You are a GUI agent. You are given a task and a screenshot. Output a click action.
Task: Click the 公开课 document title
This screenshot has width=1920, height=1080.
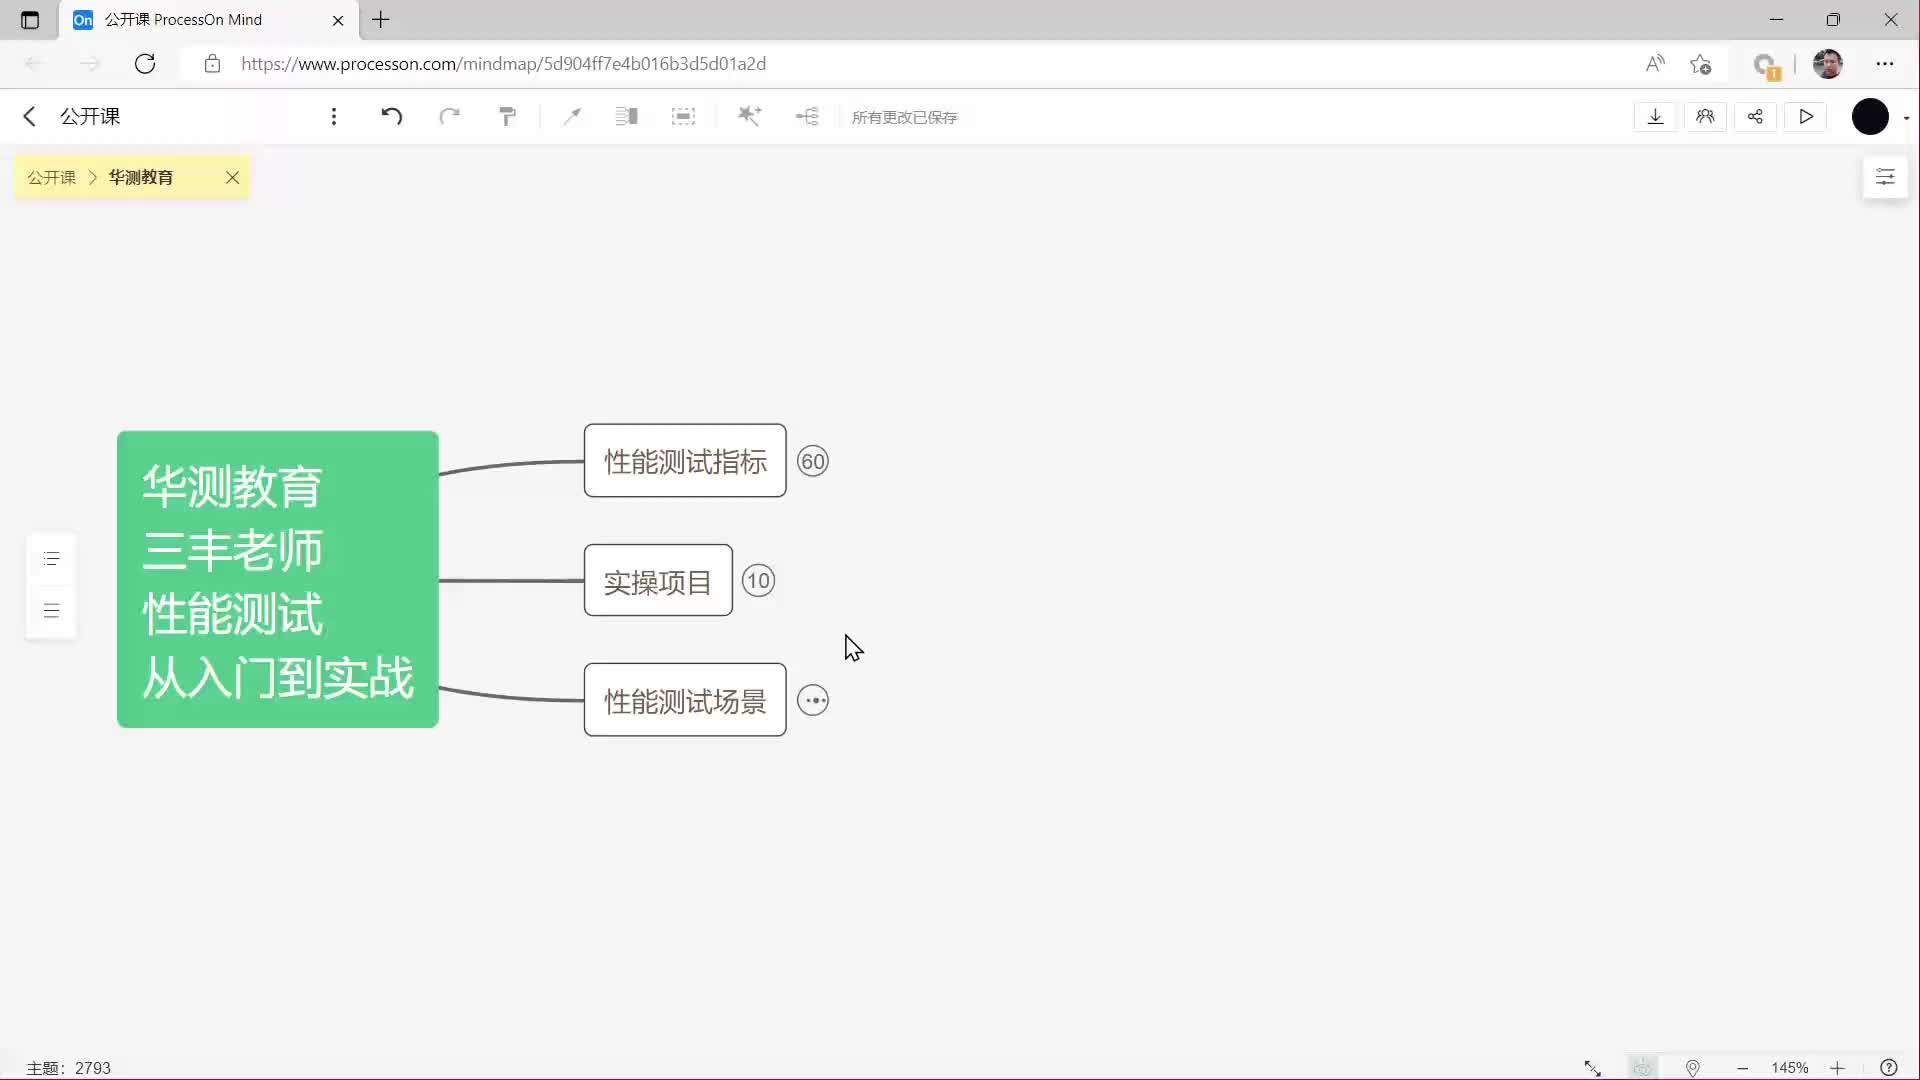tap(90, 116)
